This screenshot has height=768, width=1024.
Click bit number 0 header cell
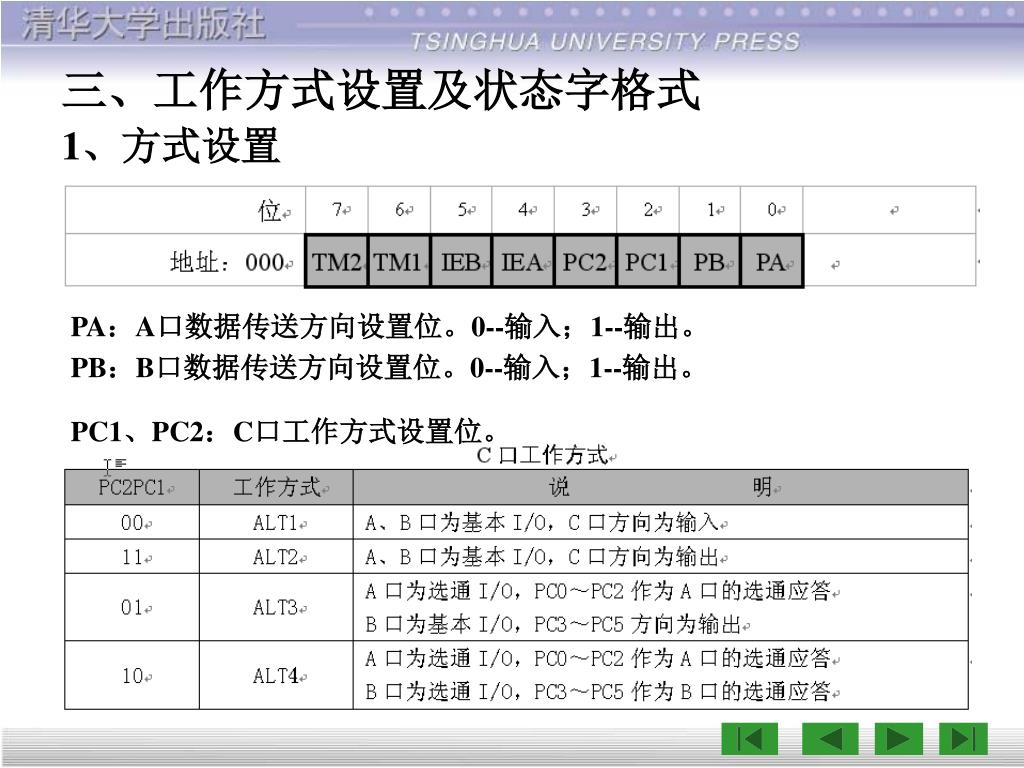(772, 210)
